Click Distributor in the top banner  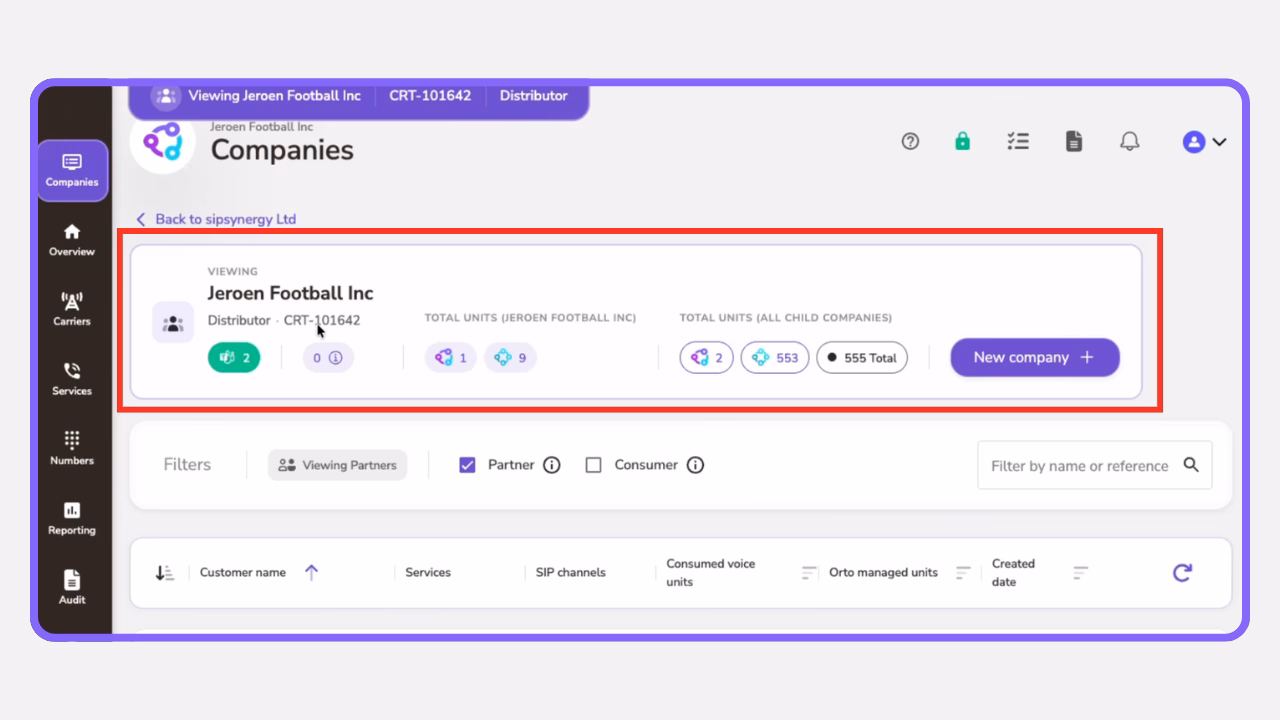(x=533, y=96)
